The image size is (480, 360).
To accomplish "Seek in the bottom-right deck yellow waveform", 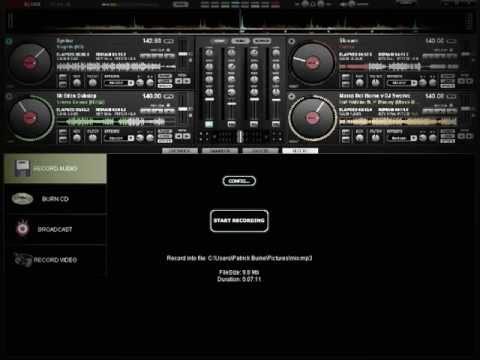I will (399, 122).
